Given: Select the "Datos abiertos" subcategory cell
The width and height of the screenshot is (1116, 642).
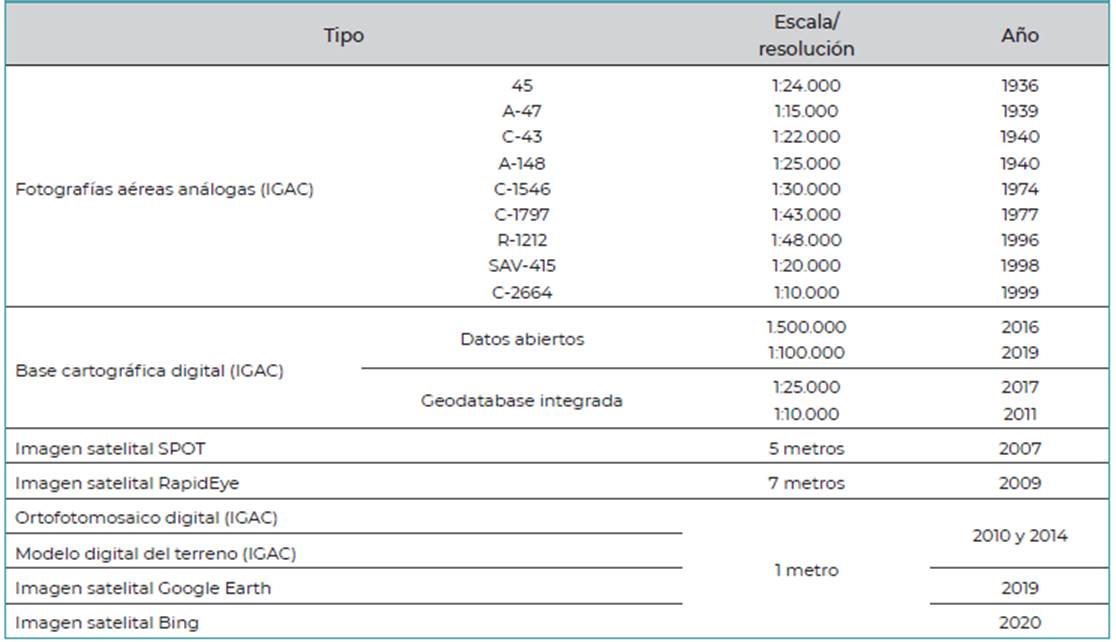Looking at the screenshot, I should (522, 339).
